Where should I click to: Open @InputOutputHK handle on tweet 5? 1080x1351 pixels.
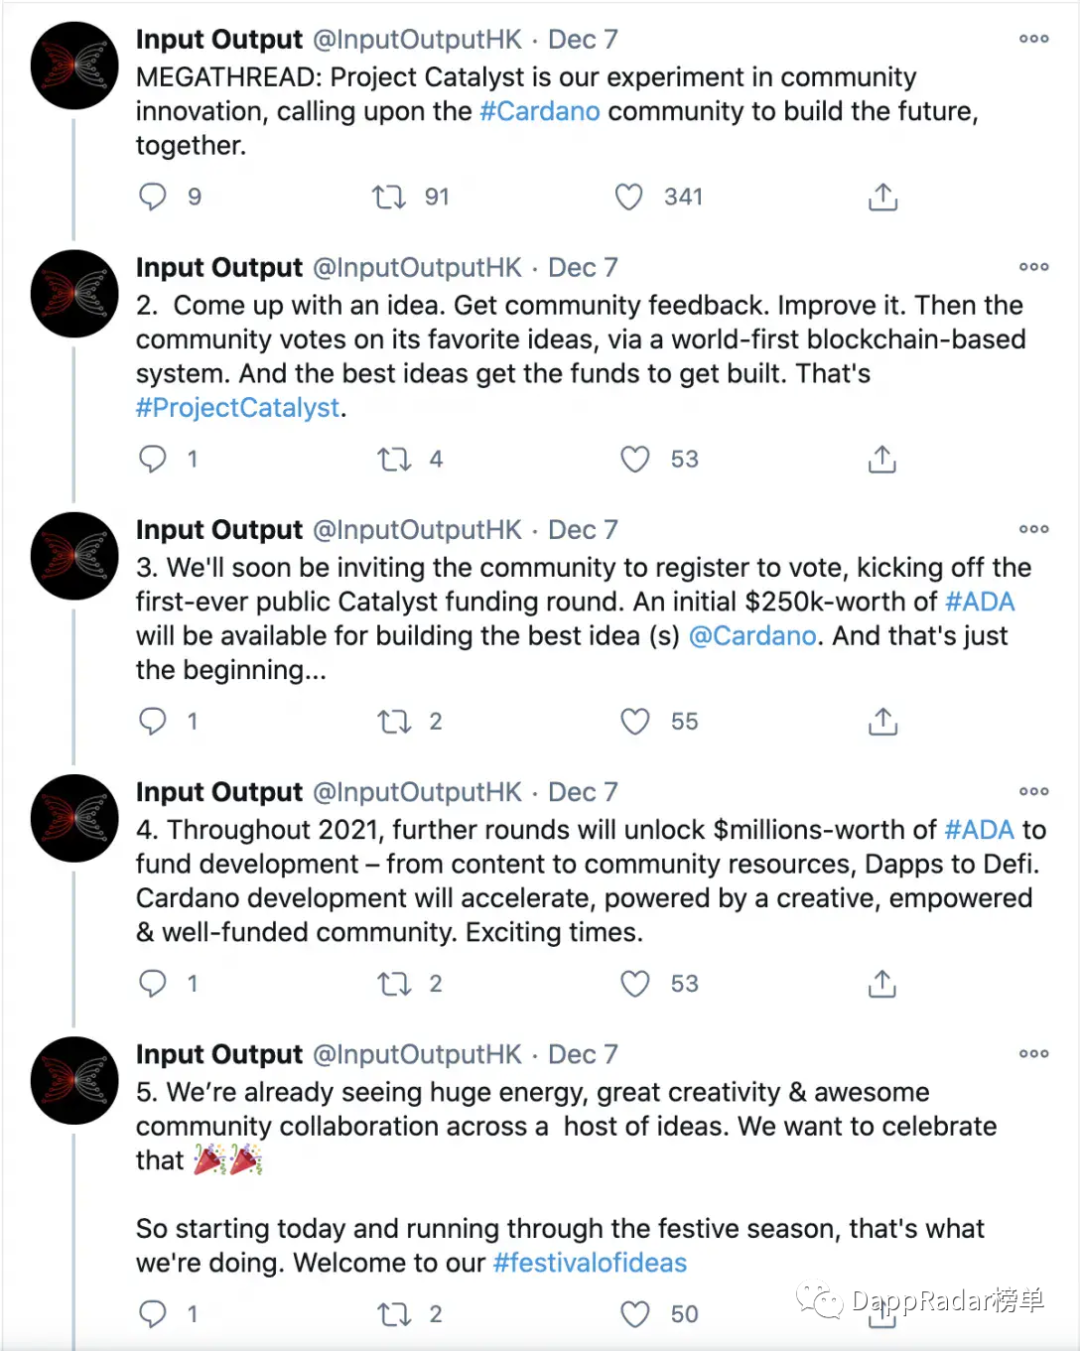point(417,1054)
